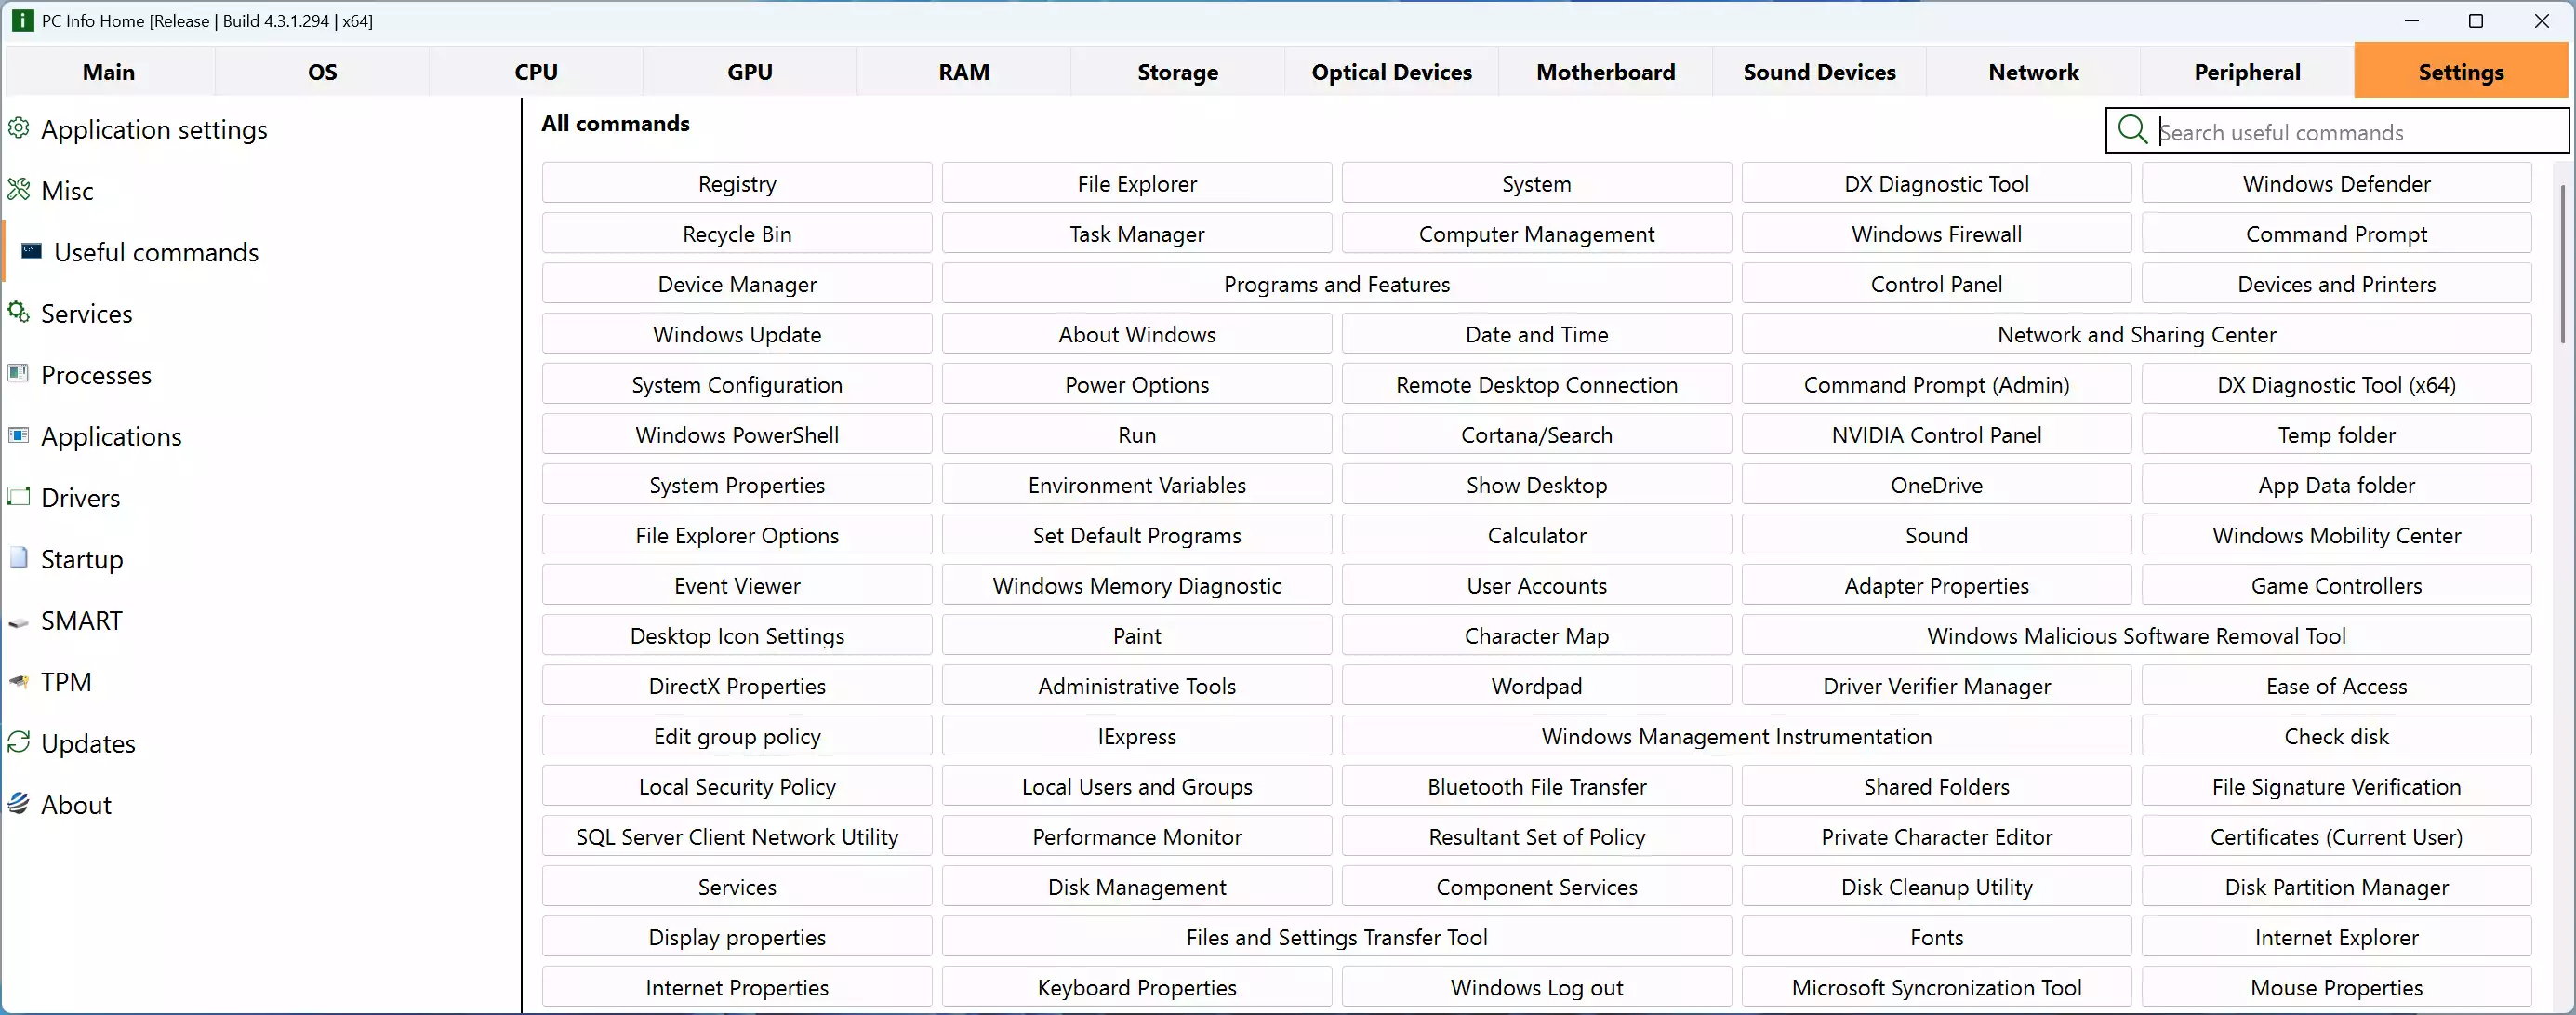The image size is (2576, 1015).
Task: Open the Motherboard tab
Action: point(1606,71)
